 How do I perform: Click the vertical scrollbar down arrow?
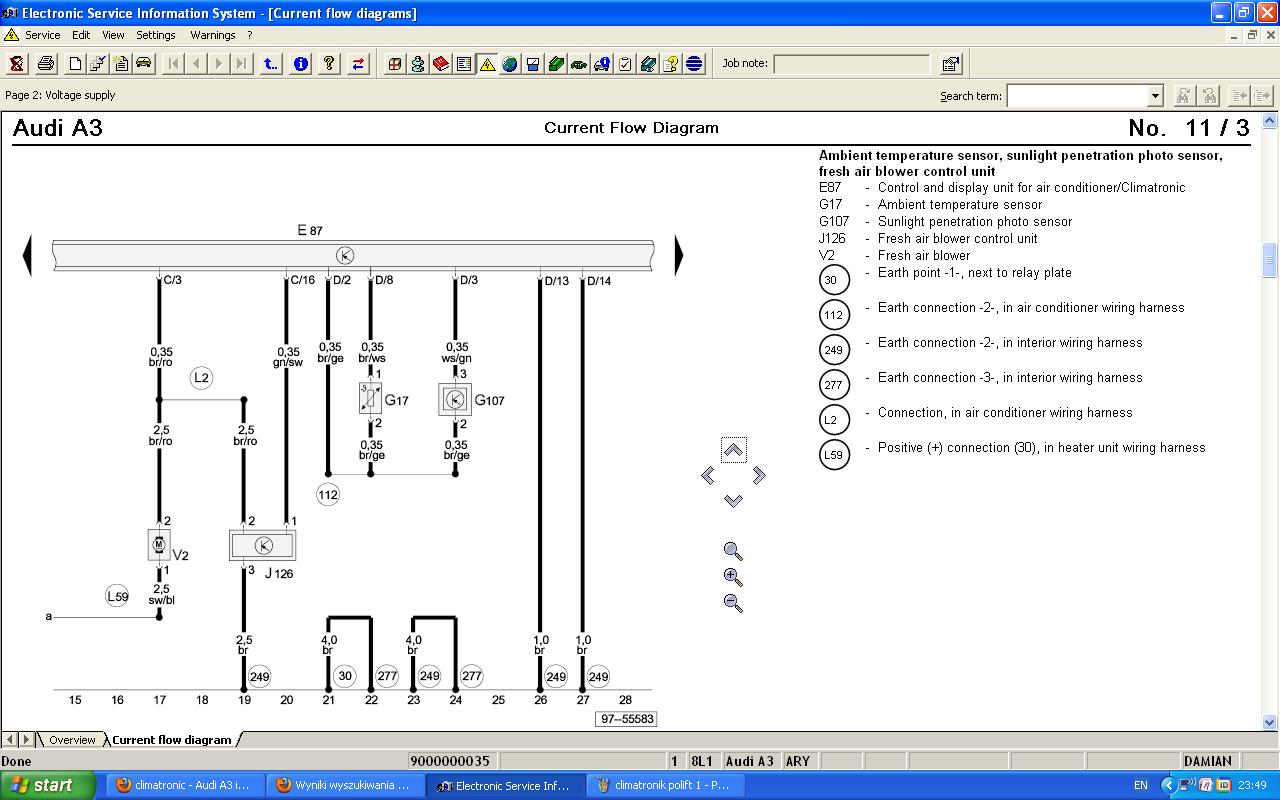(1270, 722)
